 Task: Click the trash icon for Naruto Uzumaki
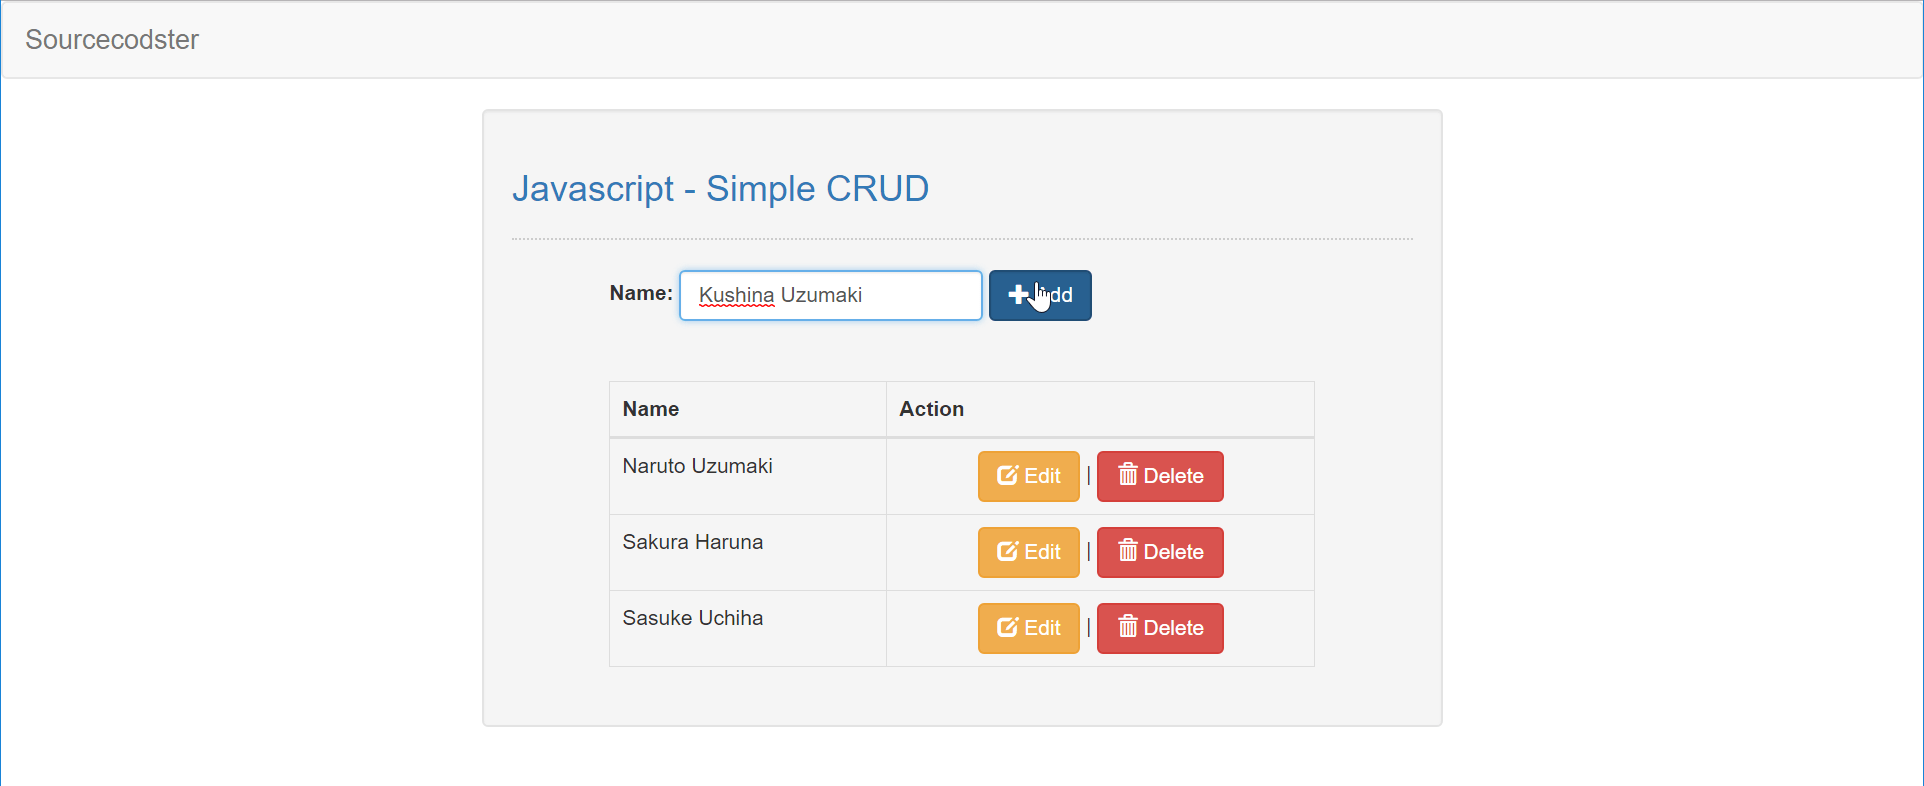pyautogui.click(x=1129, y=475)
